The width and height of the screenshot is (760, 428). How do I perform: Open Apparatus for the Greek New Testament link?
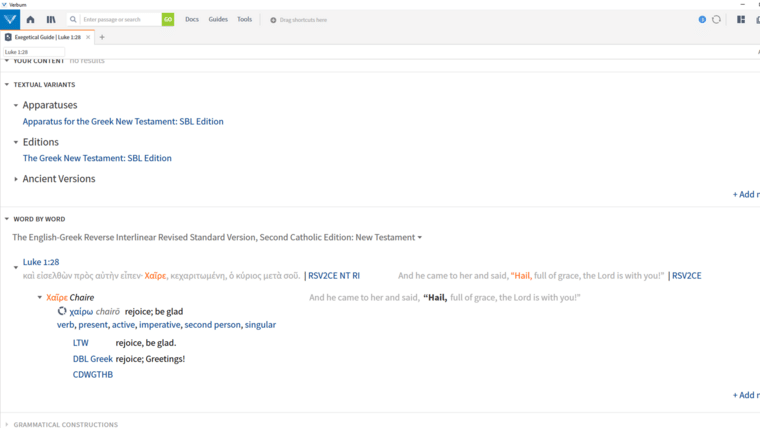(x=123, y=122)
